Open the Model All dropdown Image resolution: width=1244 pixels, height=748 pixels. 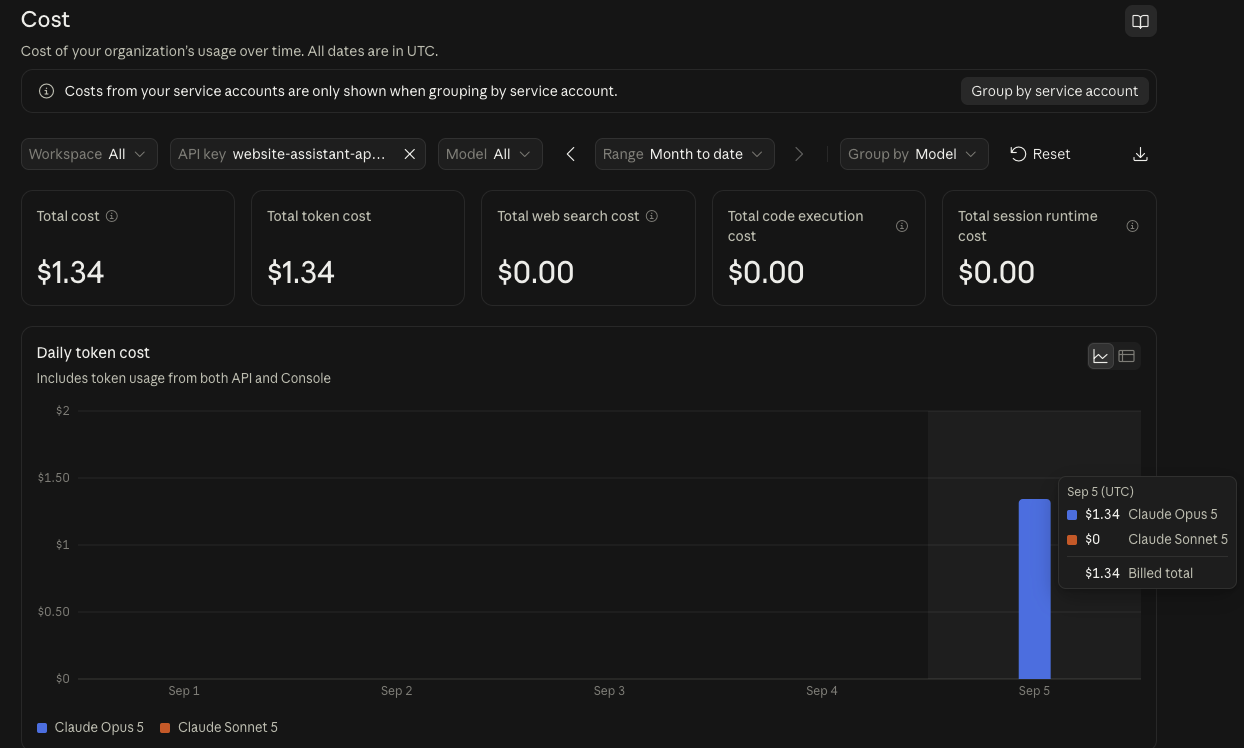pos(490,154)
